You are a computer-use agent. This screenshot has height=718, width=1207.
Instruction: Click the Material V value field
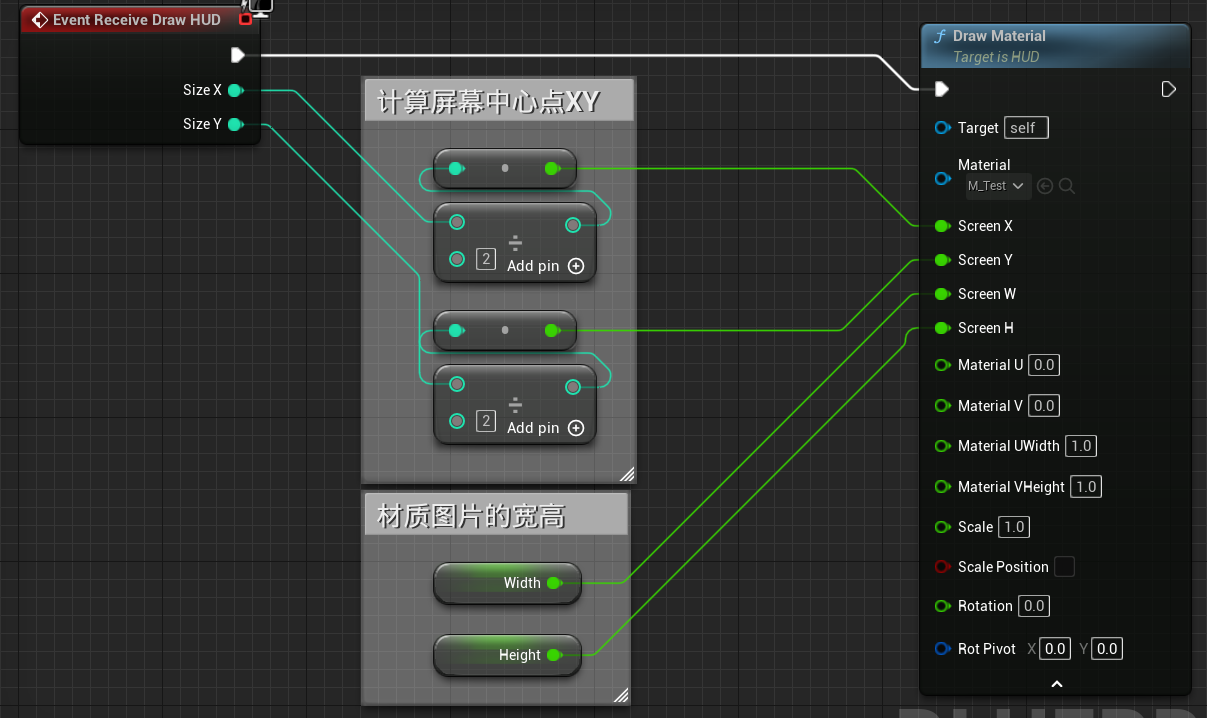click(1044, 406)
